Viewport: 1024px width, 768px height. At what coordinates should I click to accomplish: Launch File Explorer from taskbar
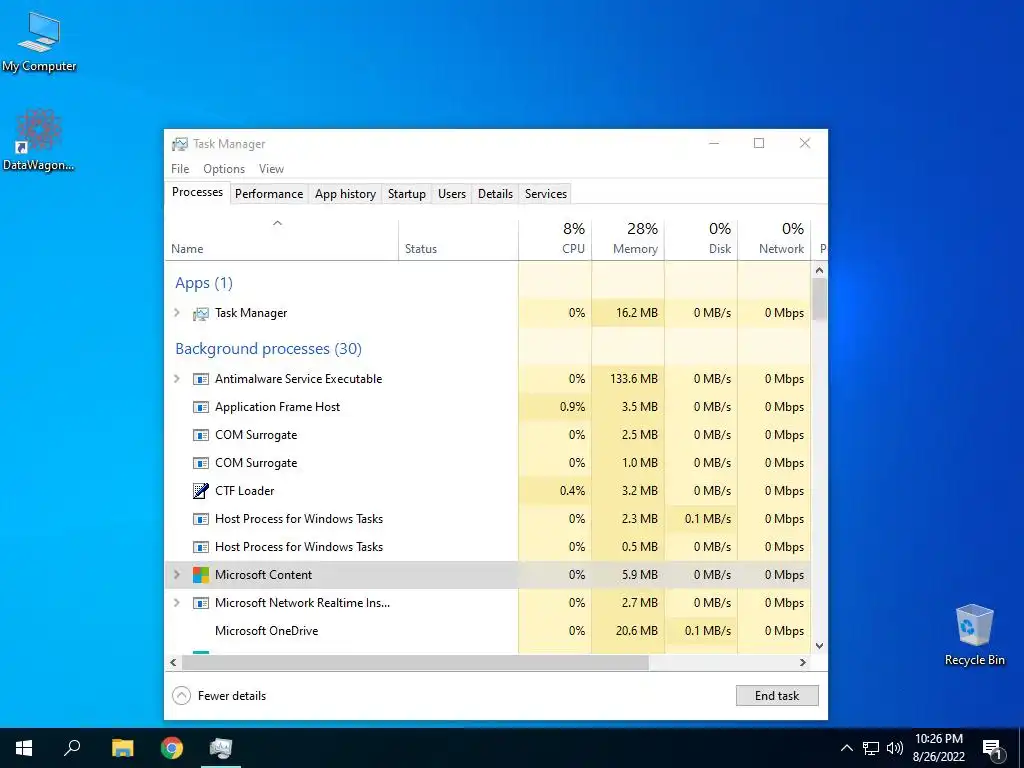(122, 748)
